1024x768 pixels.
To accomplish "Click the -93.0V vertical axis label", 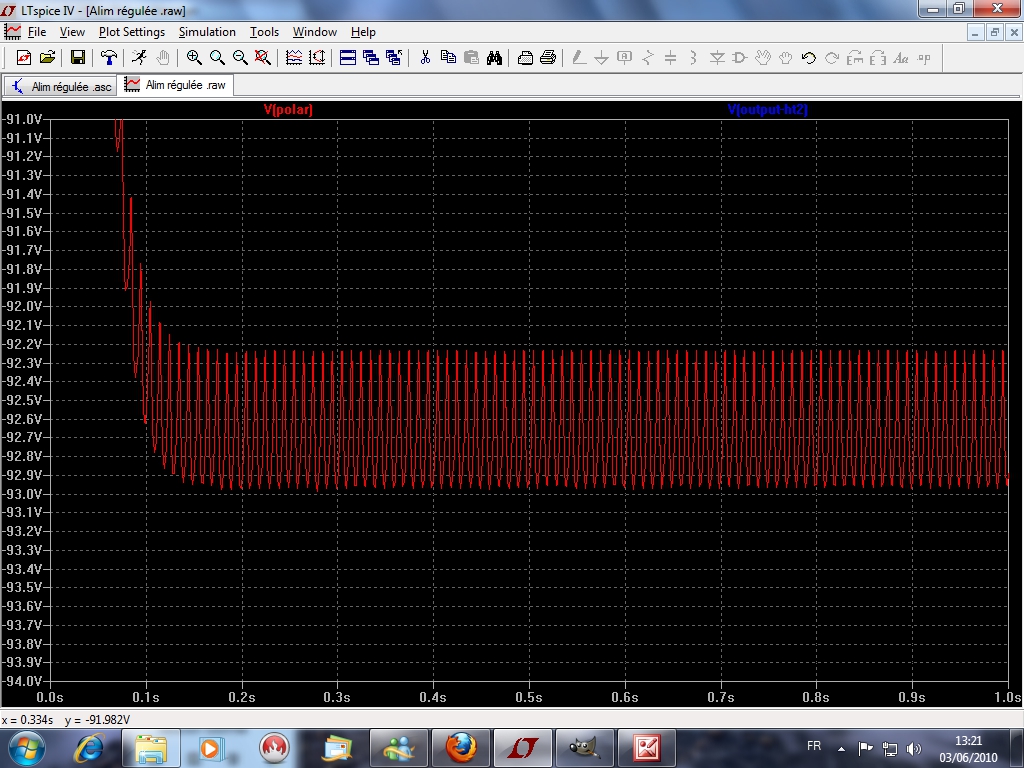I will (x=24, y=494).
